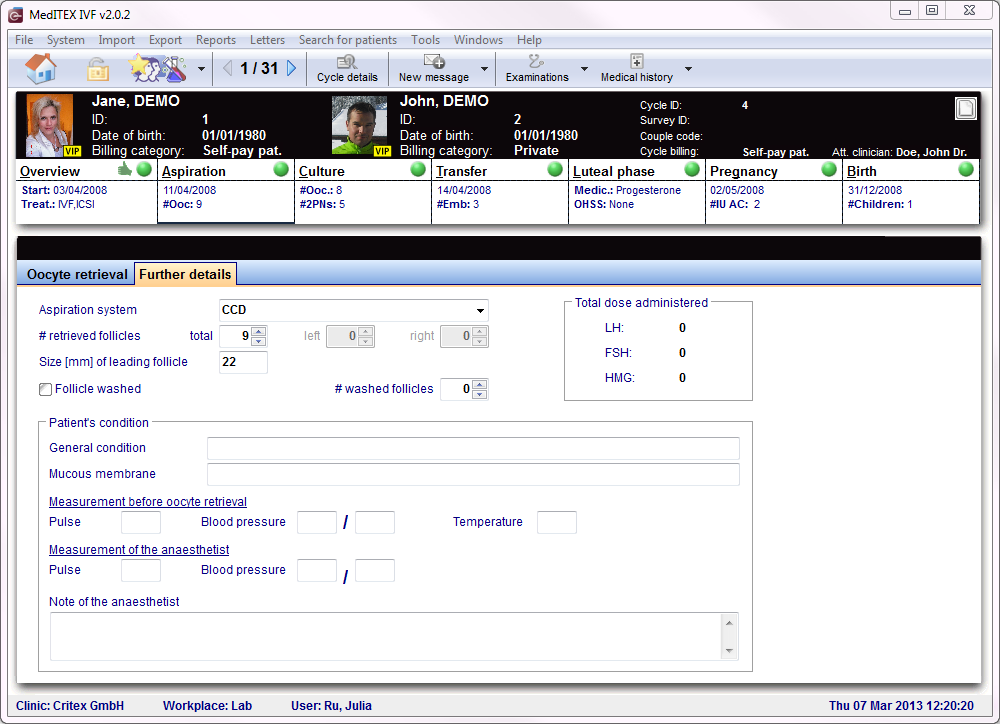Image resolution: width=1000 pixels, height=724 pixels.
Task: Click Measurement of the anaesthetist link
Action: pyautogui.click(x=139, y=550)
